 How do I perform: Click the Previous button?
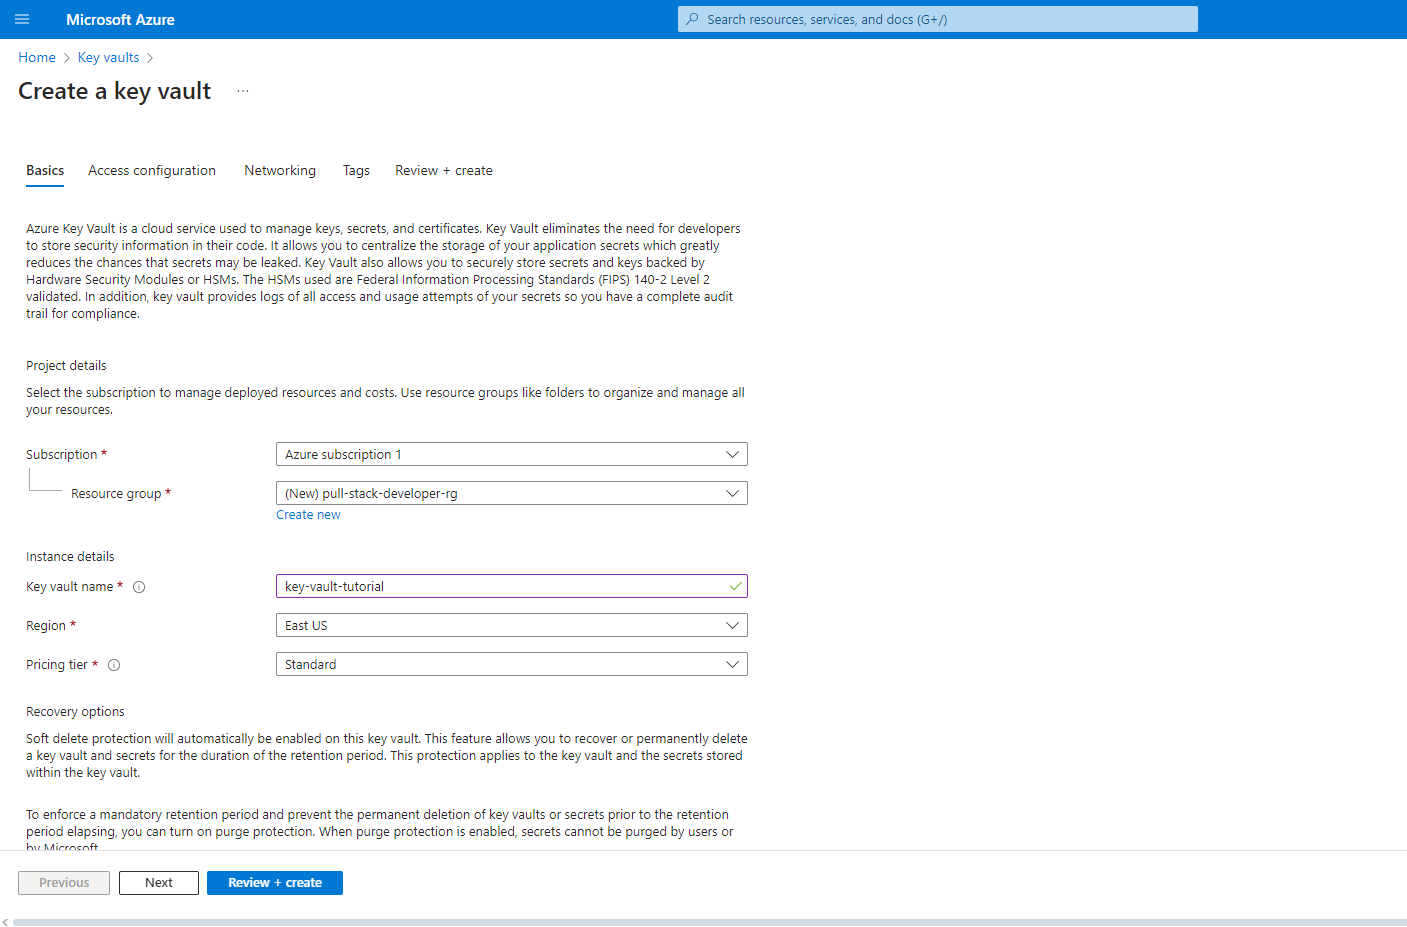[x=64, y=883]
